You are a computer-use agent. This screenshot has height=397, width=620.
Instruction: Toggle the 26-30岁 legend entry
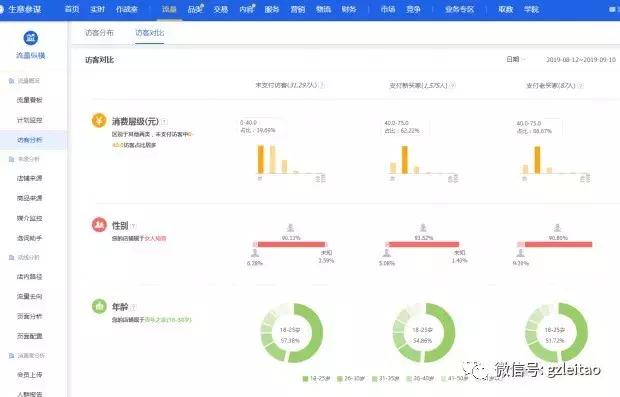[351, 378]
